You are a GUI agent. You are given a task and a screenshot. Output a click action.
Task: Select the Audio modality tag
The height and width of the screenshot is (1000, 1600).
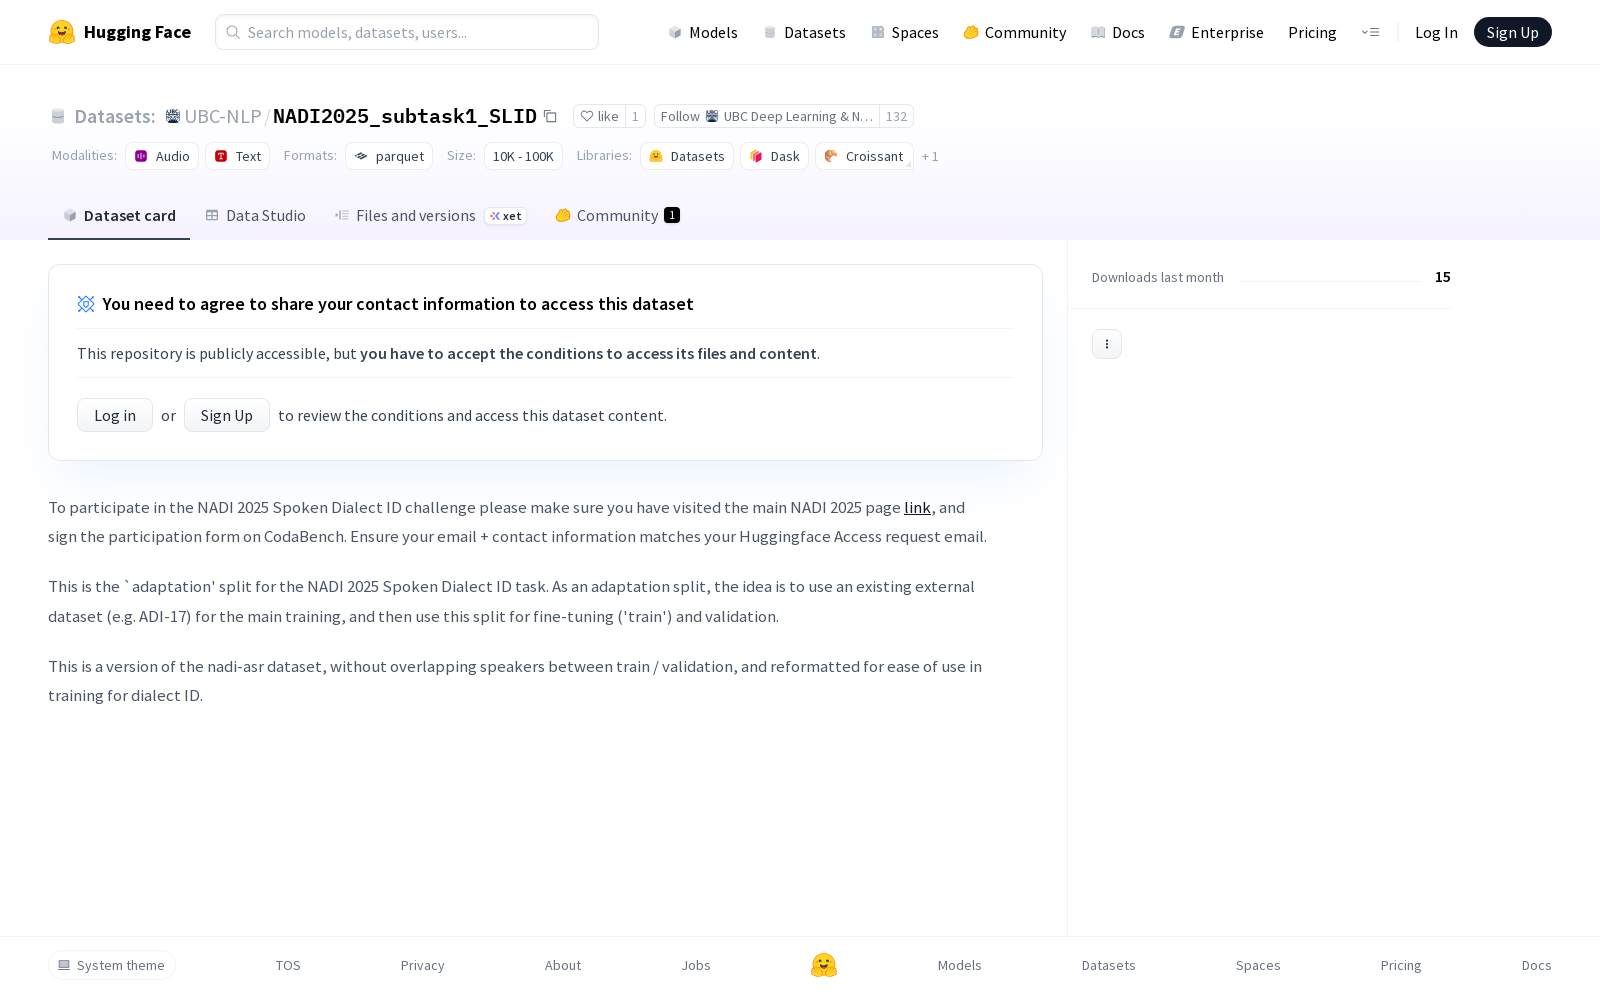coord(162,156)
